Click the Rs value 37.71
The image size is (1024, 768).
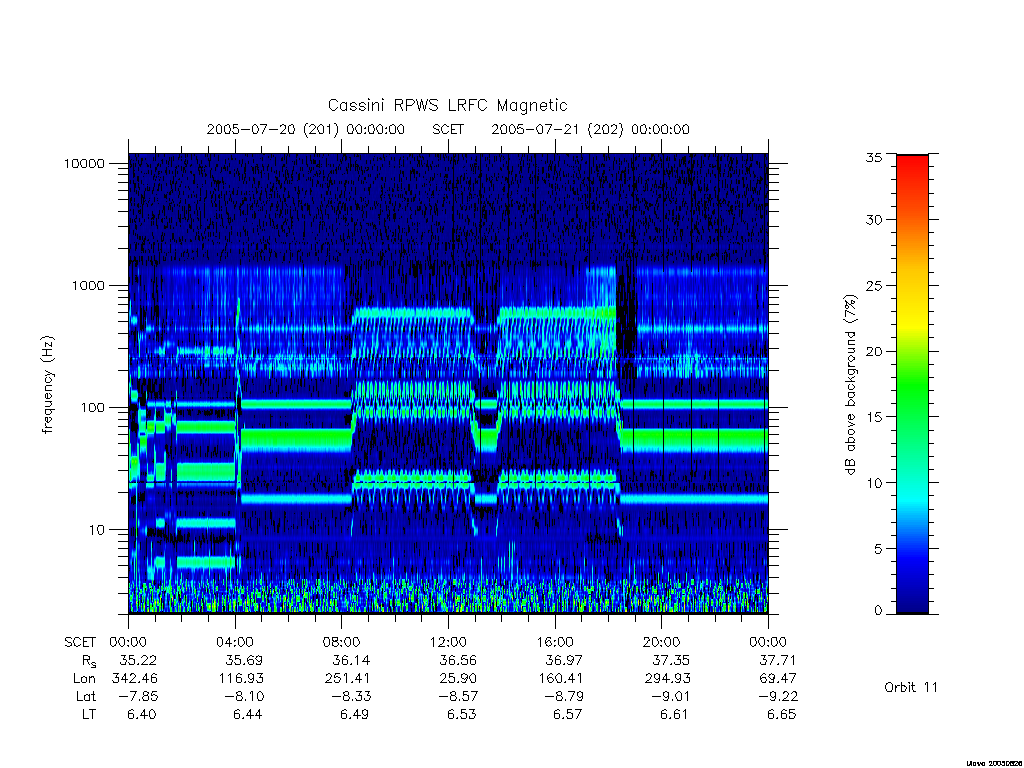[778, 660]
